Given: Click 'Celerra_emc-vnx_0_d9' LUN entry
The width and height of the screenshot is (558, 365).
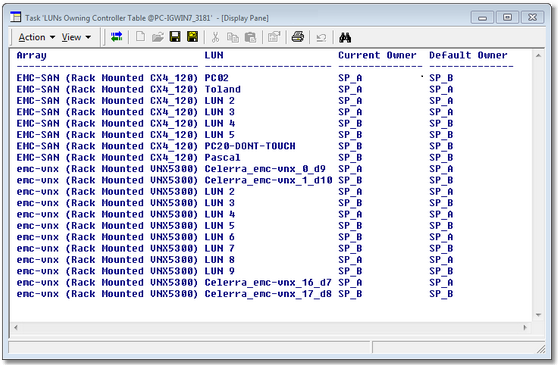Looking at the screenshot, I should 265,169.
